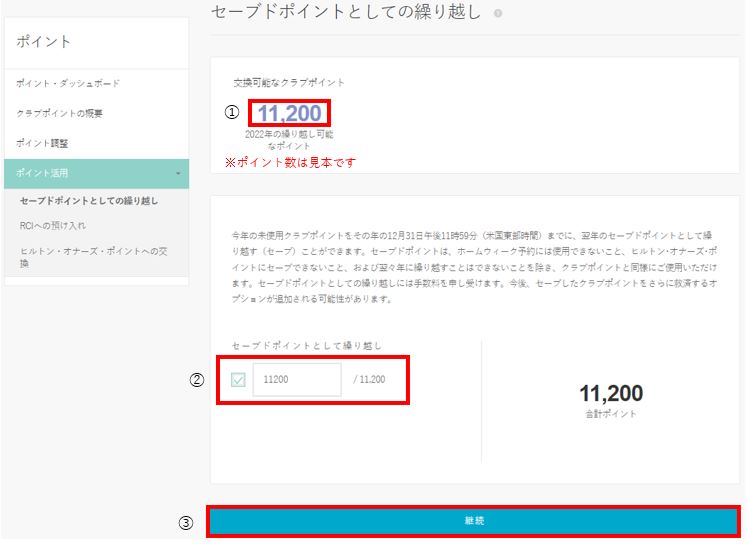
Task: Go to クラブポイントの概要
Action: click(x=60, y=113)
